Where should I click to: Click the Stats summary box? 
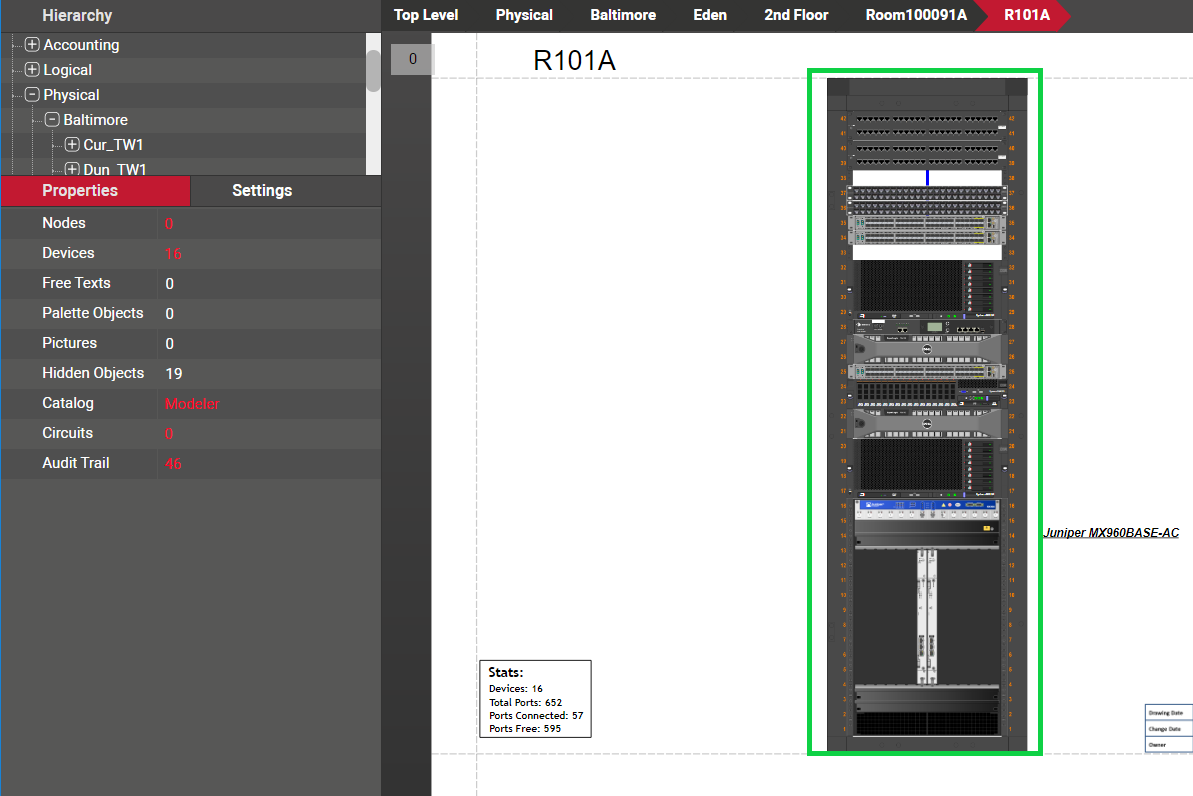535,699
